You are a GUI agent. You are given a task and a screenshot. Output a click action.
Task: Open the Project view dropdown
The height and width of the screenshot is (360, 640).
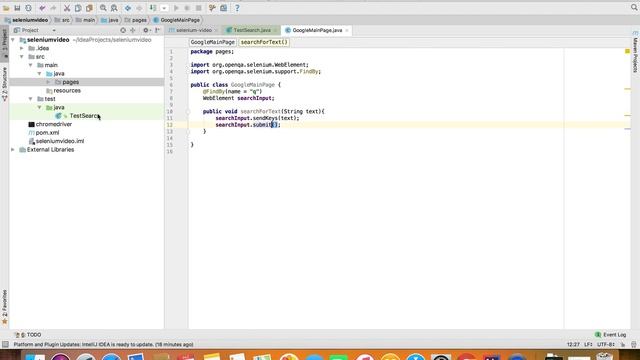[x=54, y=30]
